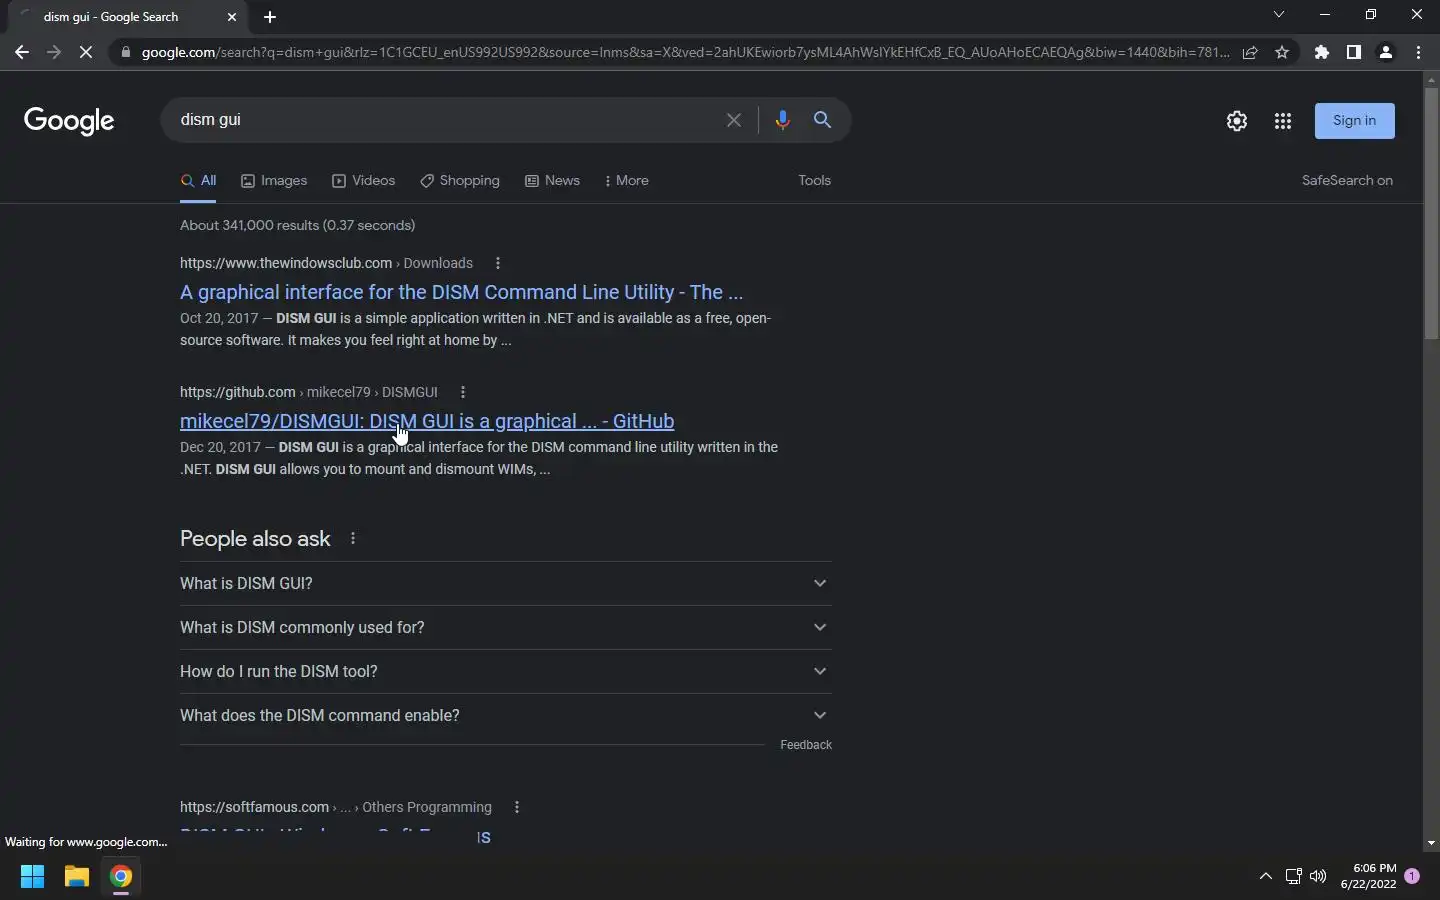This screenshot has width=1440, height=900.
Task: Open the Chrome profile icon
Action: (x=1386, y=52)
